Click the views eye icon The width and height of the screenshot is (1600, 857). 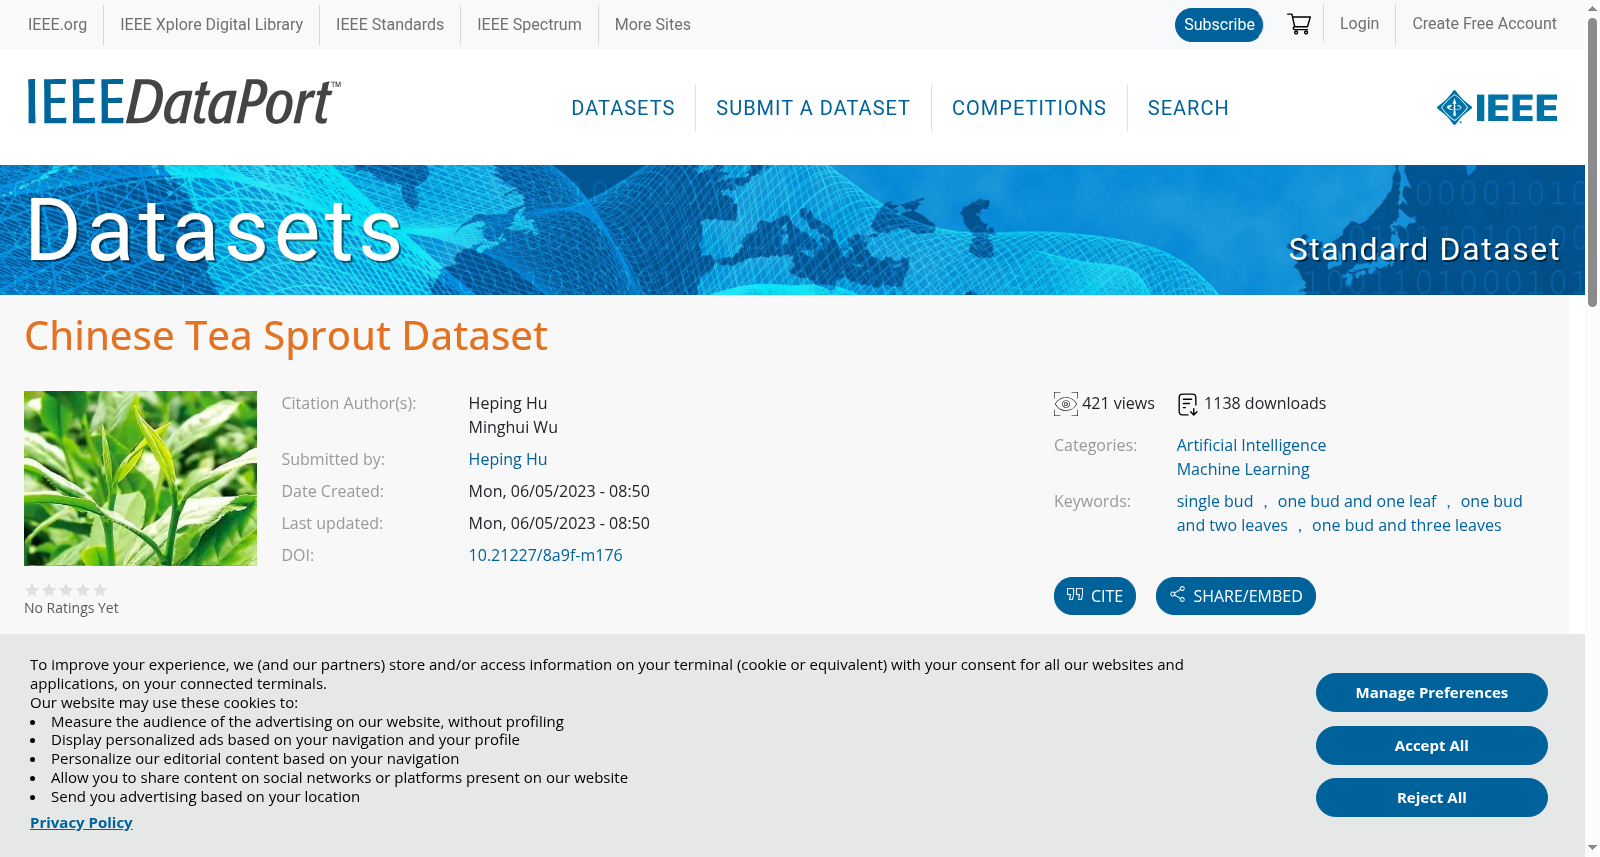(x=1066, y=404)
